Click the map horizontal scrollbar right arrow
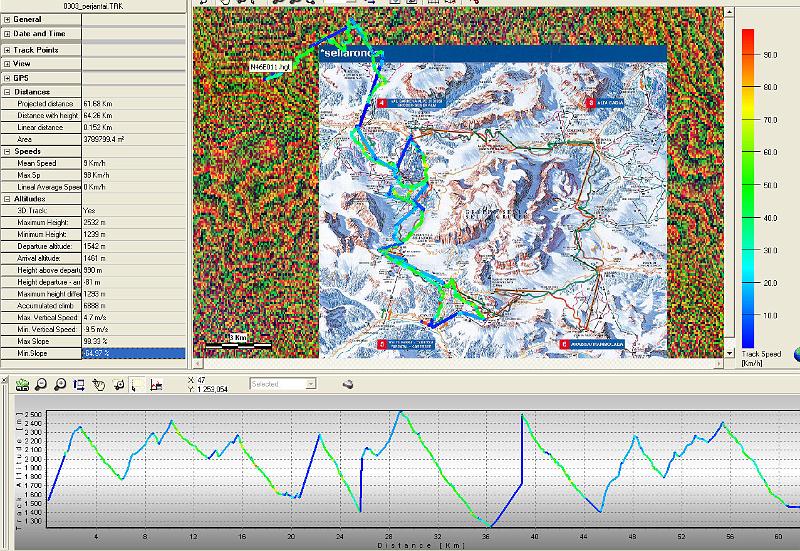This screenshot has height=551, width=800. click(x=719, y=363)
